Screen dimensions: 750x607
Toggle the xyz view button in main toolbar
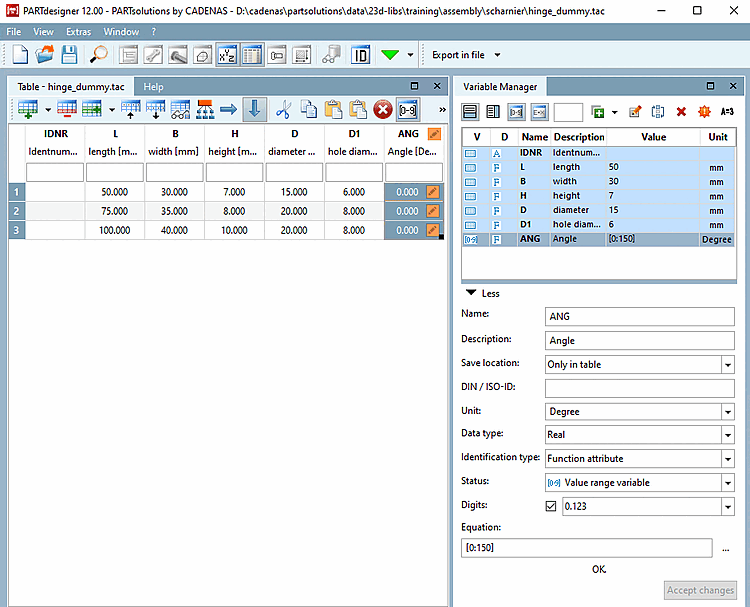(227, 54)
